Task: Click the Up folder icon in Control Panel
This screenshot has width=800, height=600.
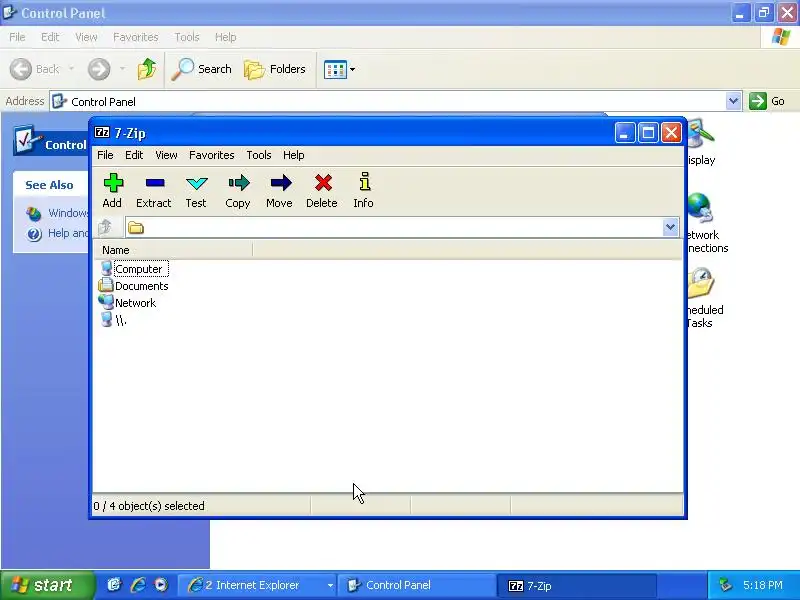Action: coord(147,69)
